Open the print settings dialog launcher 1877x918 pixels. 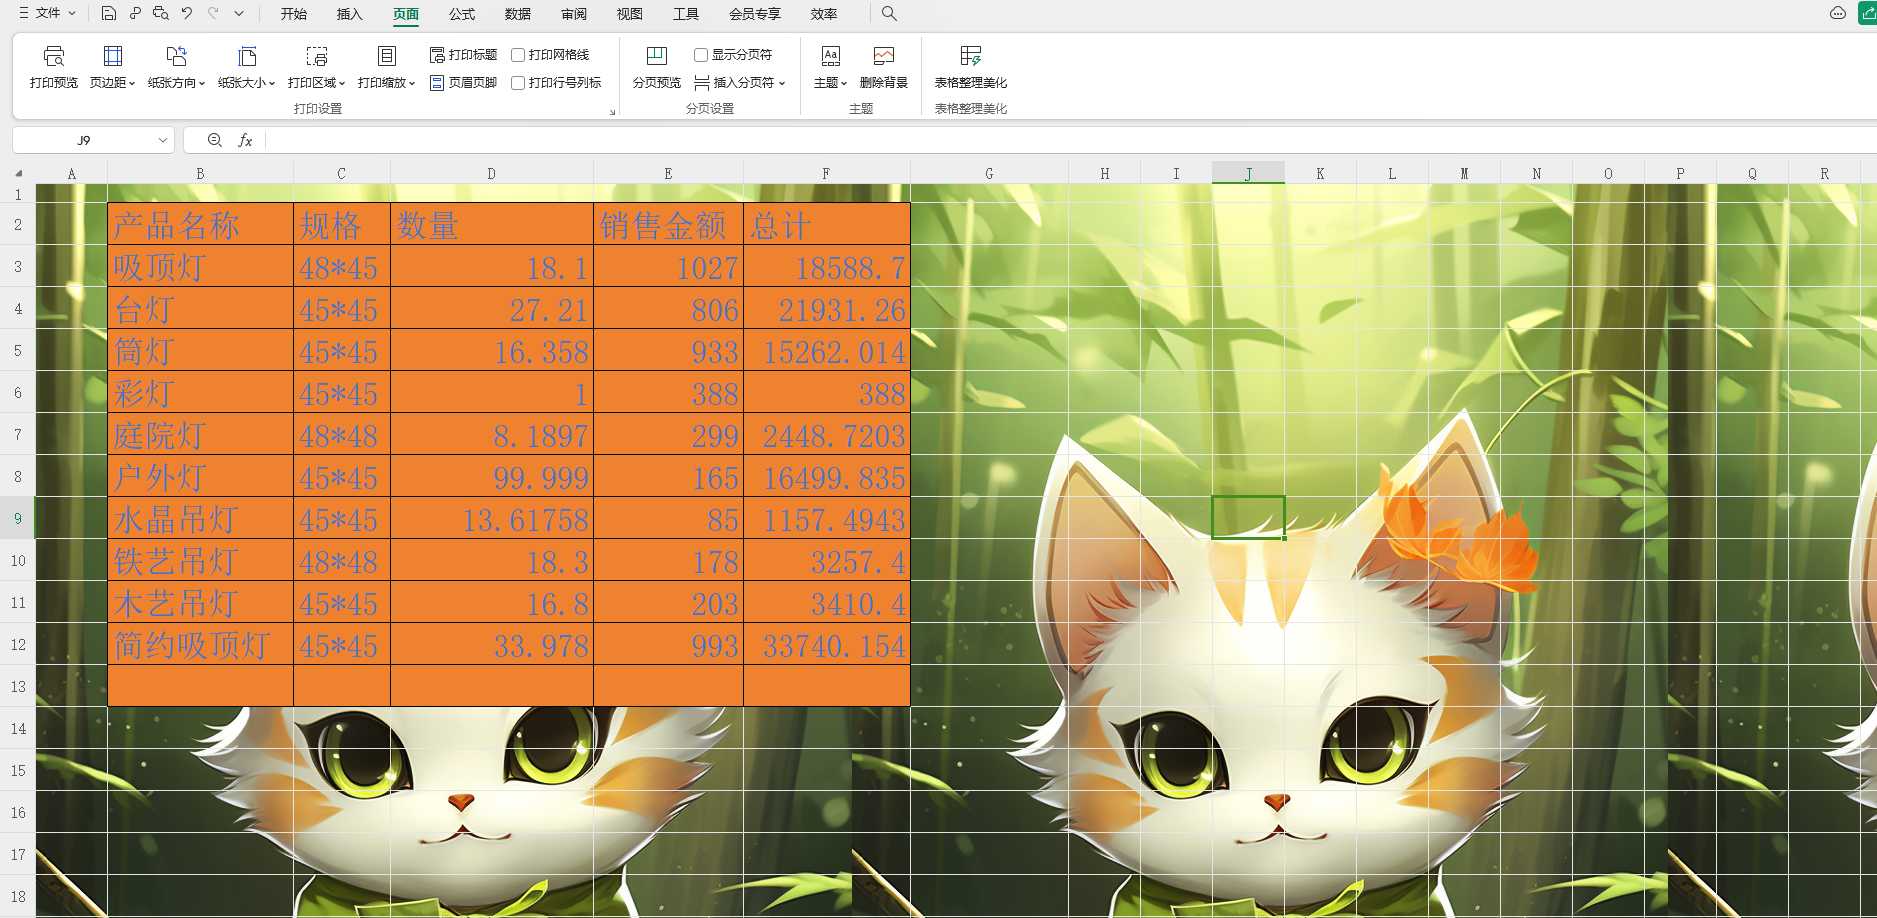(x=612, y=112)
